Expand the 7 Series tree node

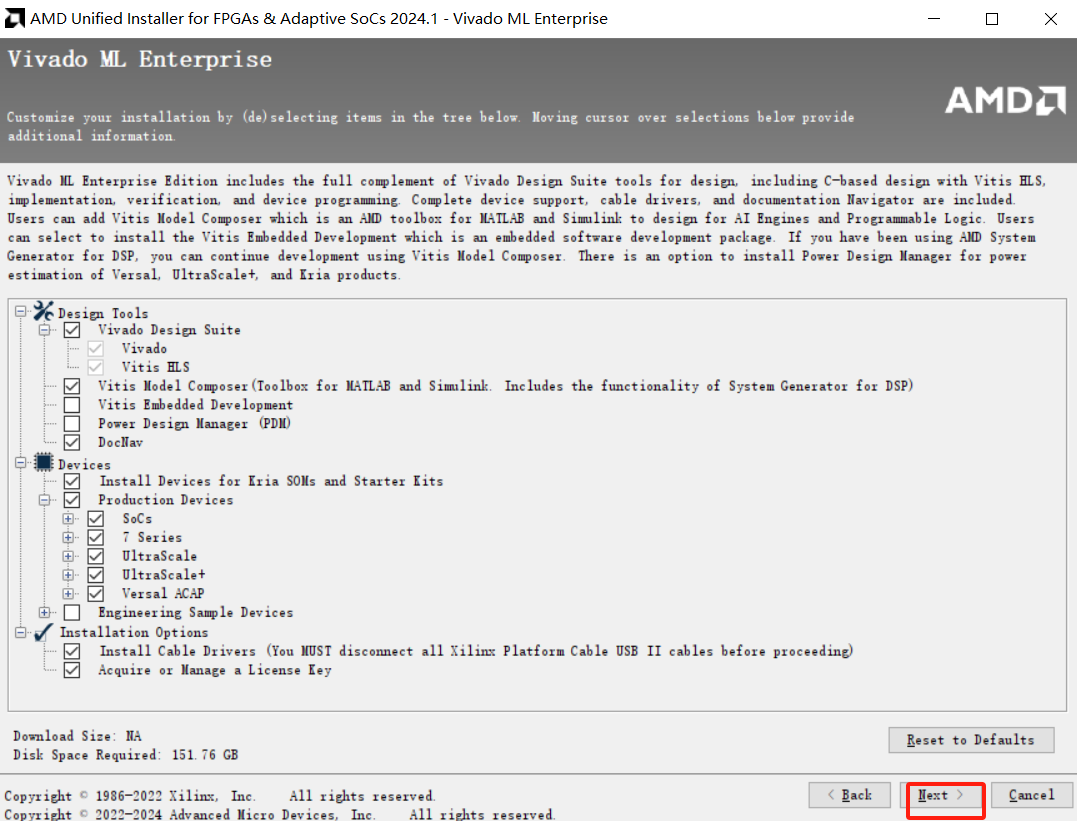pyautogui.click(x=68, y=537)
